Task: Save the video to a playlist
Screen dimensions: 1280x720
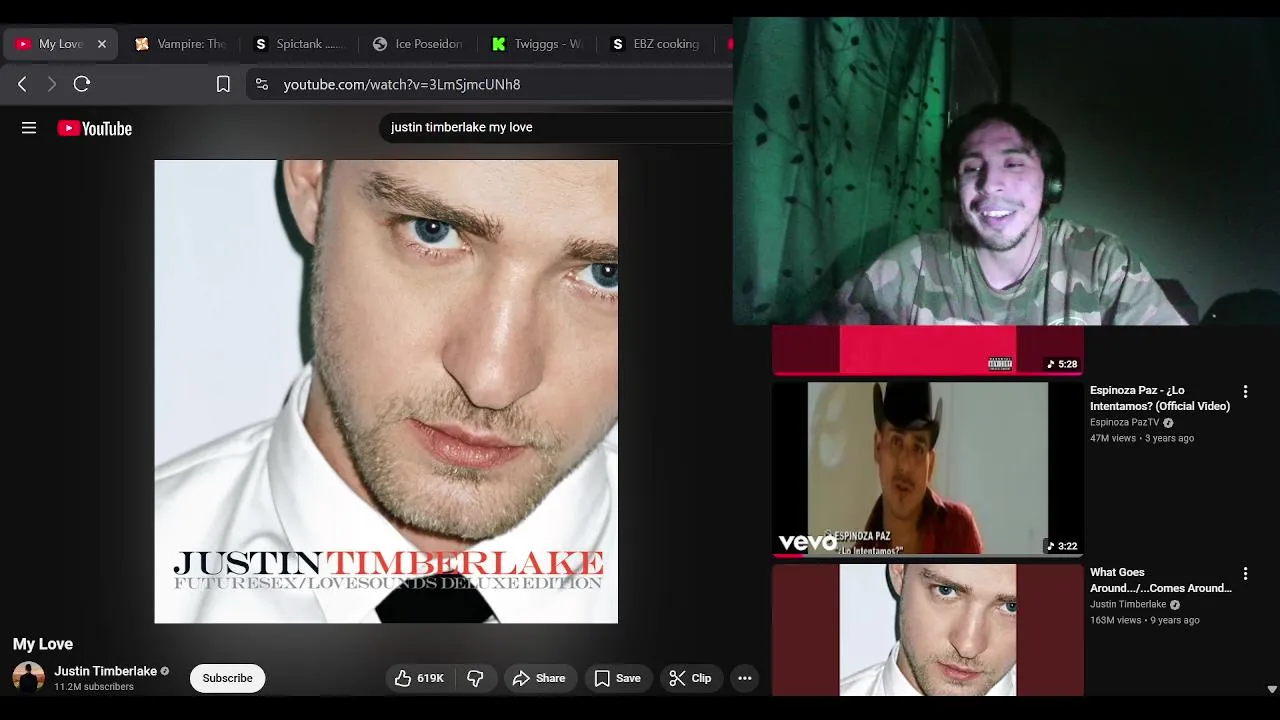Action: pos(617,678)
